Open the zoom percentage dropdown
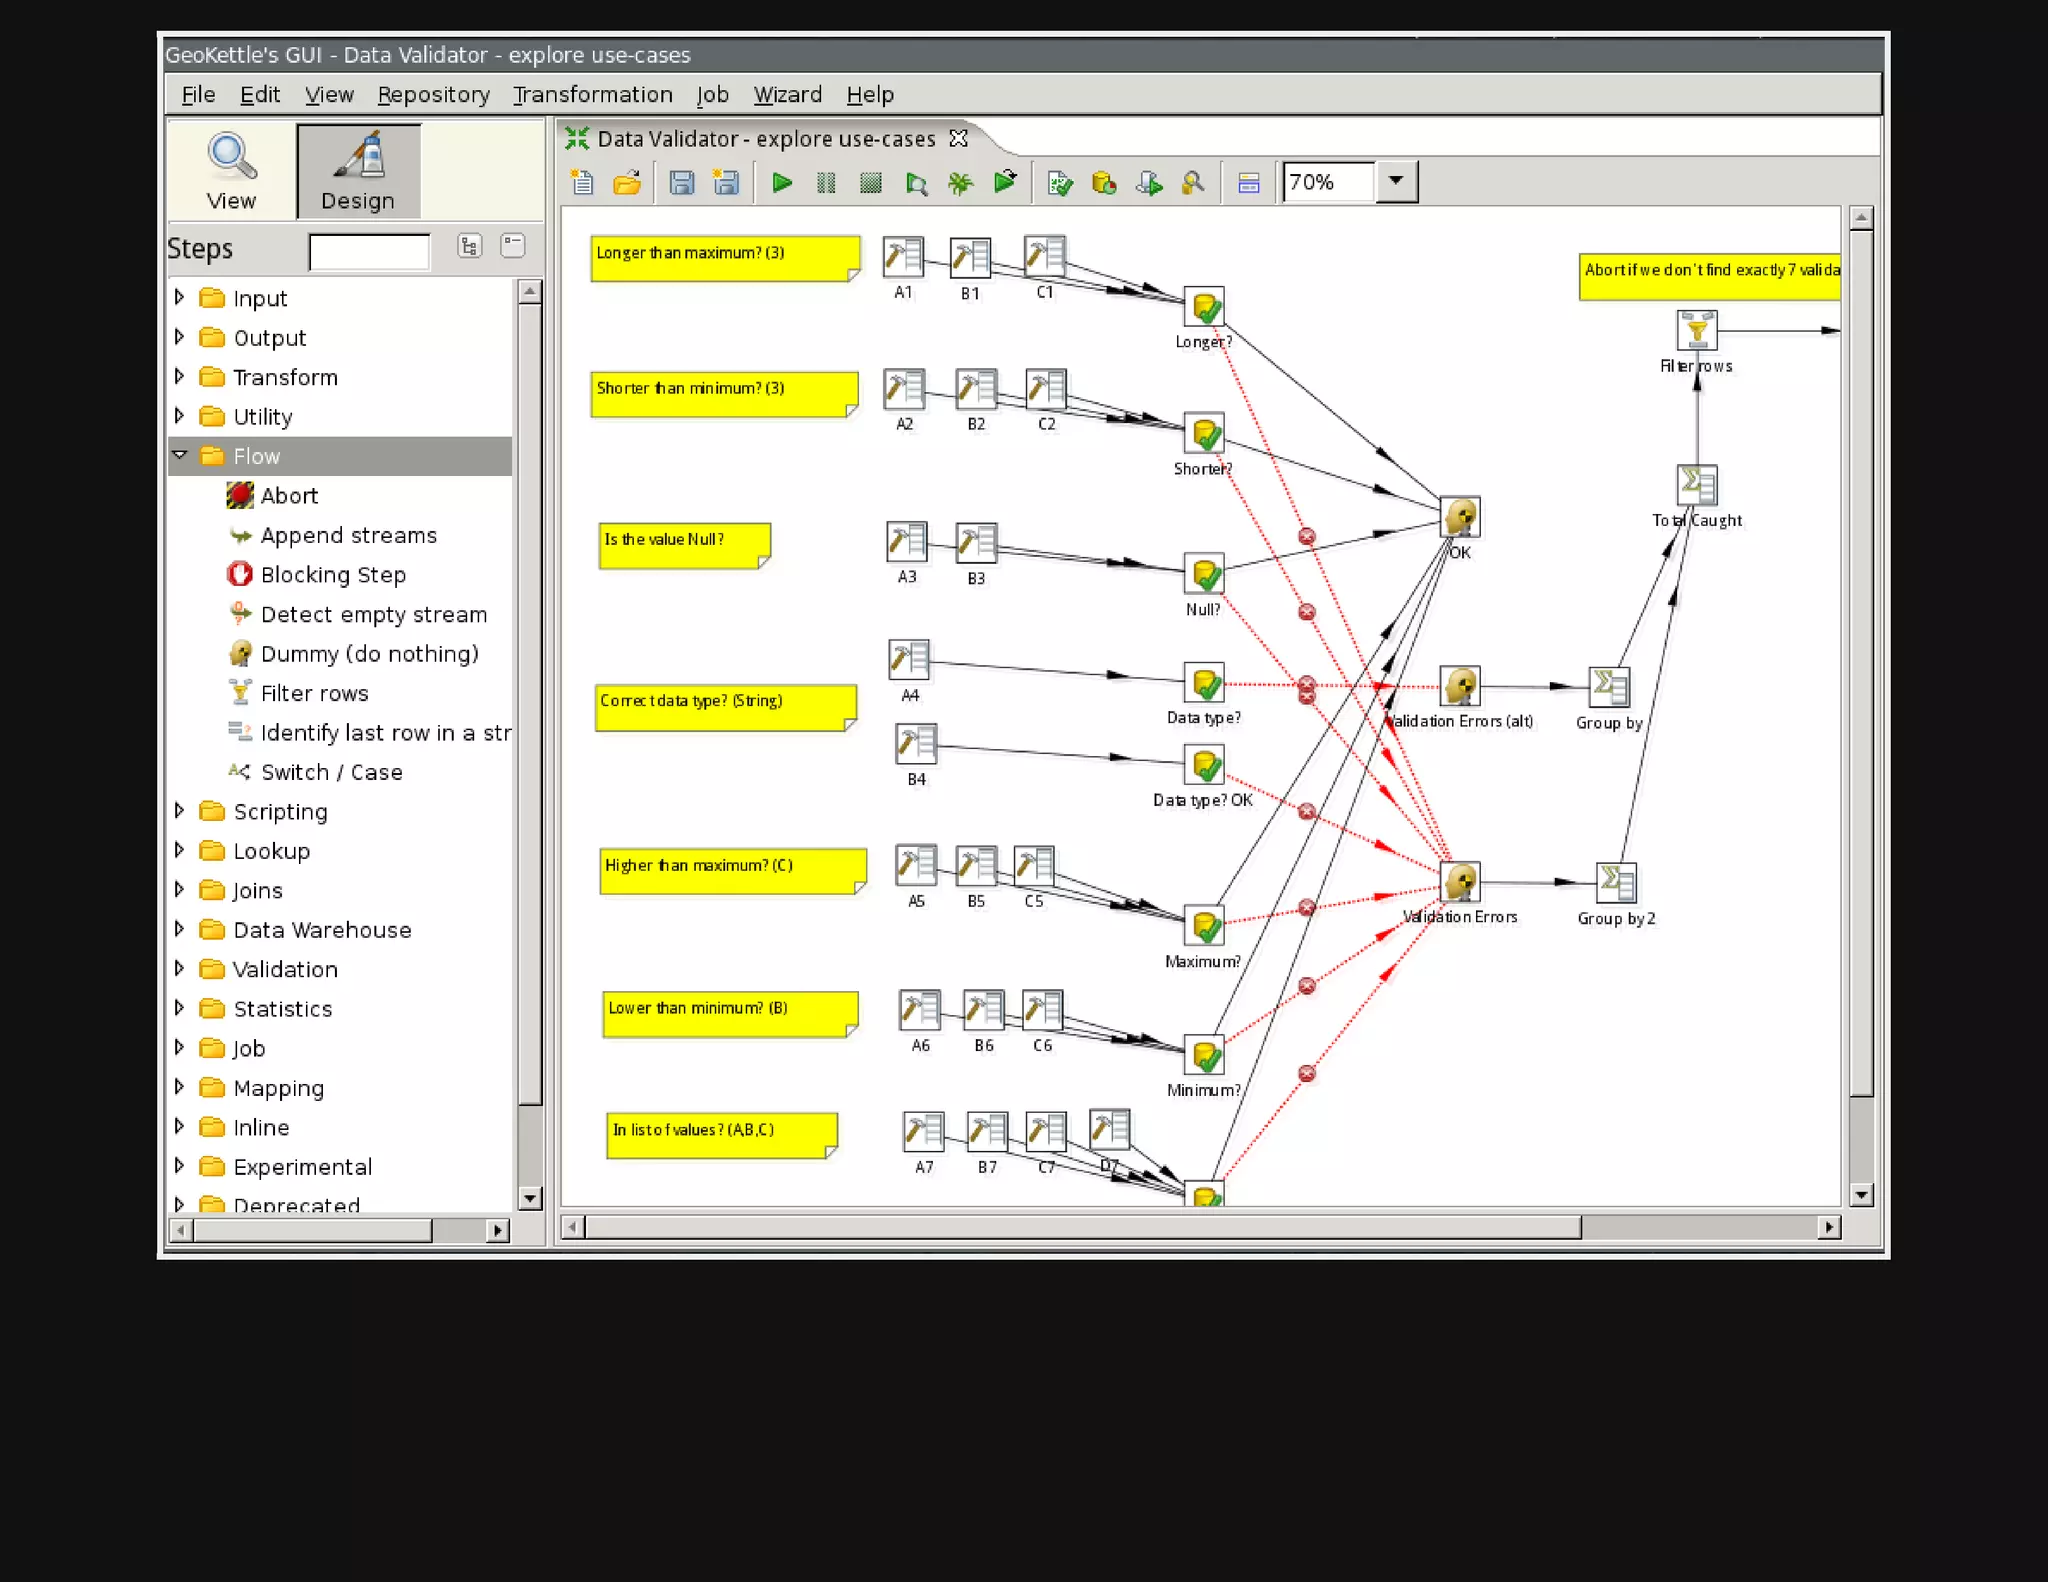 [1396, 182]
